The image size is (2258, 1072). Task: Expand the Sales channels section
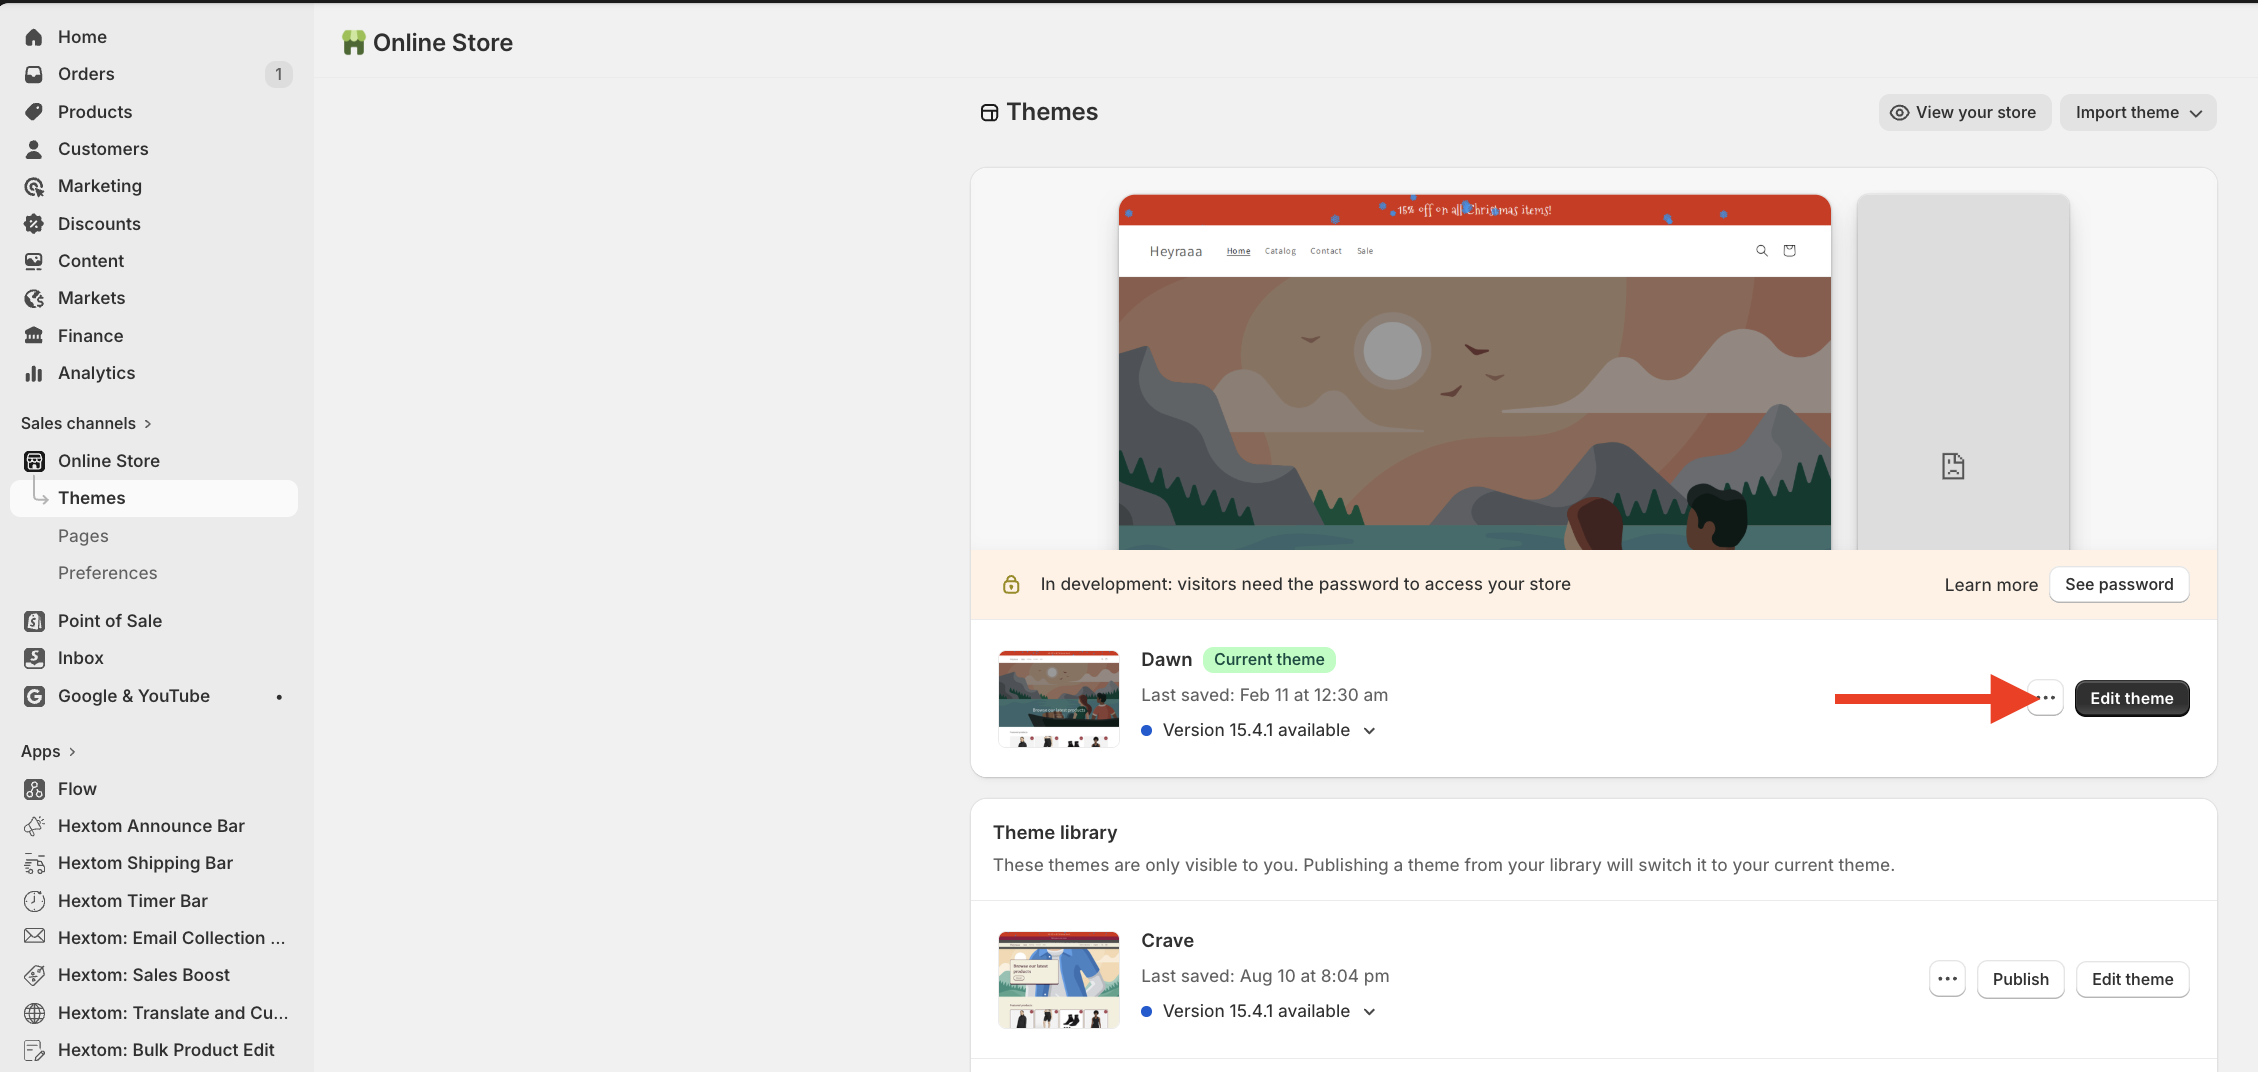pos(86,423)
